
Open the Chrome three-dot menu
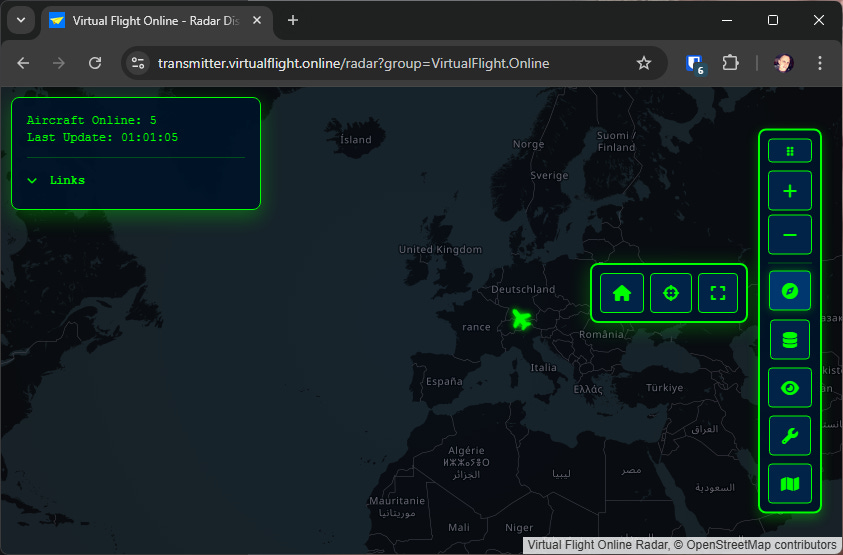tap(820, 63)
